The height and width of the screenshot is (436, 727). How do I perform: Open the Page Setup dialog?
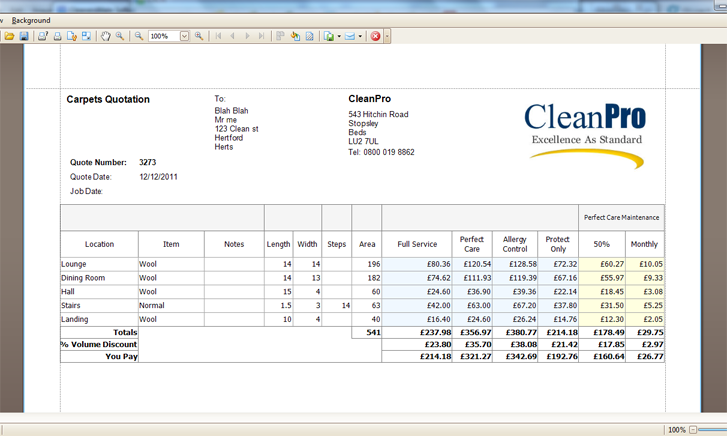point(72,36)
